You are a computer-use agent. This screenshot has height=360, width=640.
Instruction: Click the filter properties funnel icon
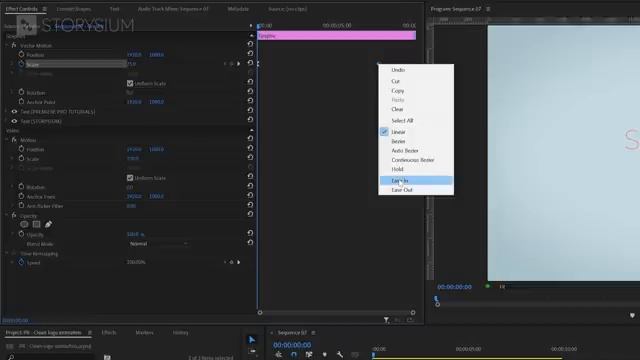point(386,320)
